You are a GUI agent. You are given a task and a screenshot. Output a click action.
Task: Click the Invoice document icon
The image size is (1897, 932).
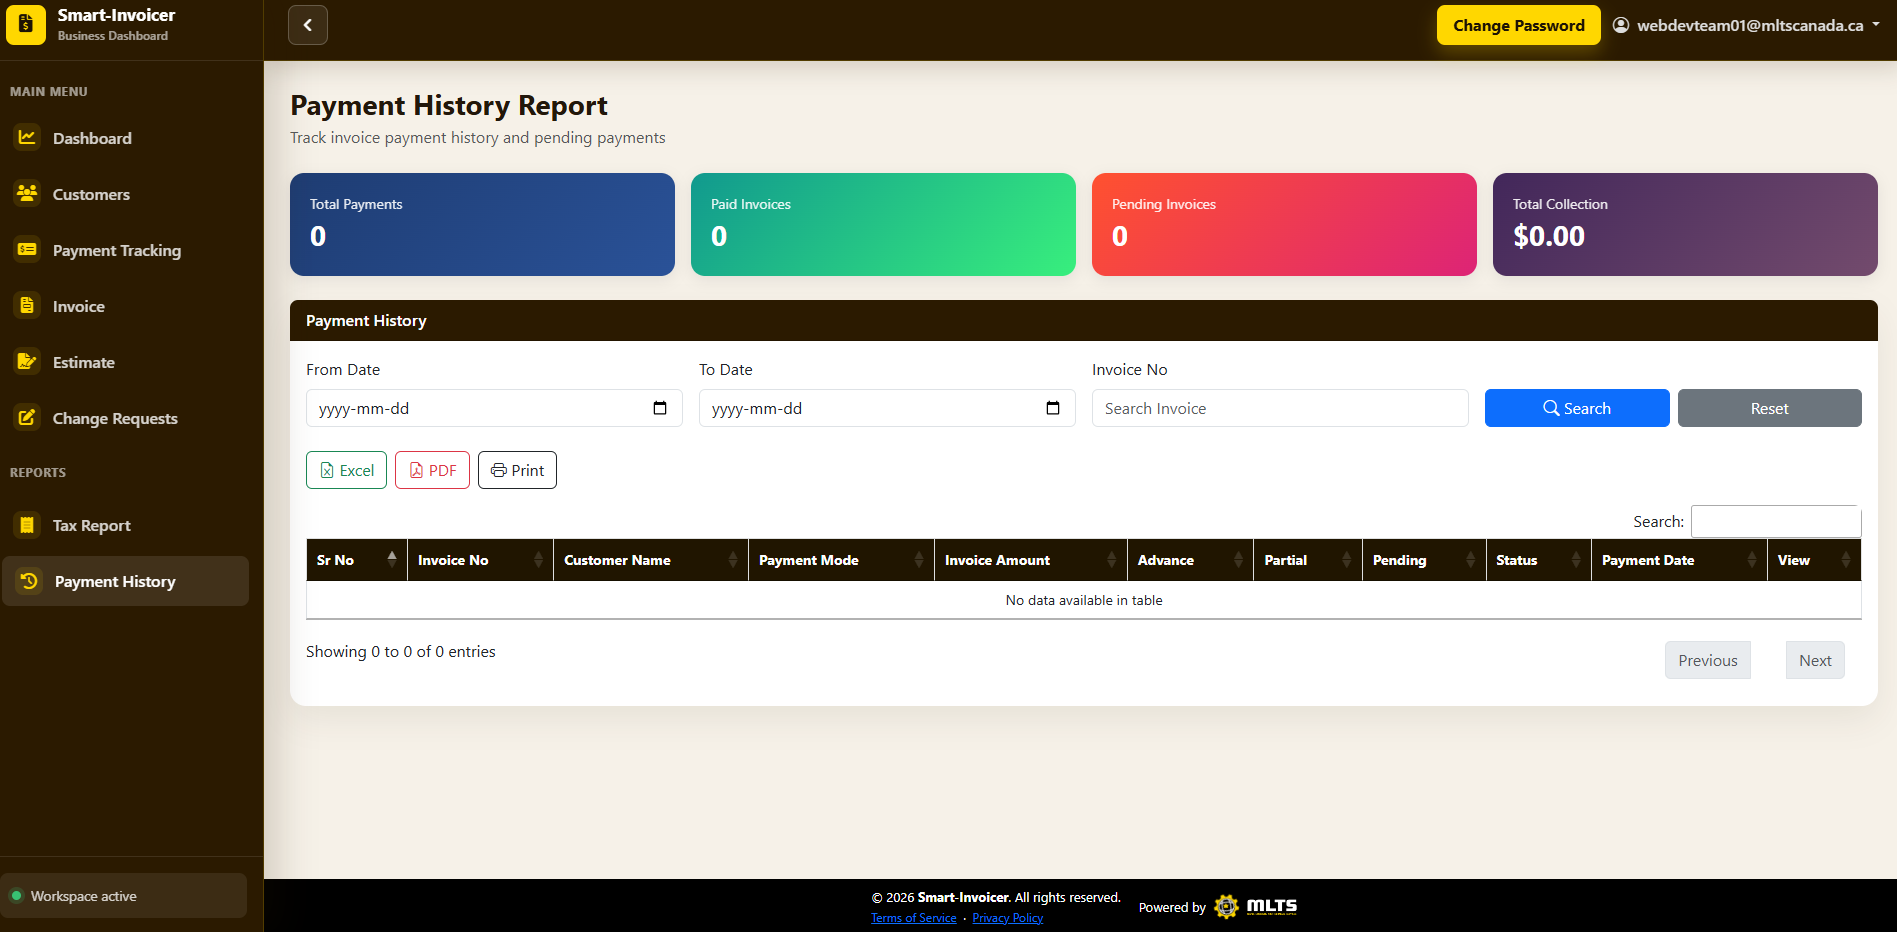pyautogui.click(x=27, y=305)
